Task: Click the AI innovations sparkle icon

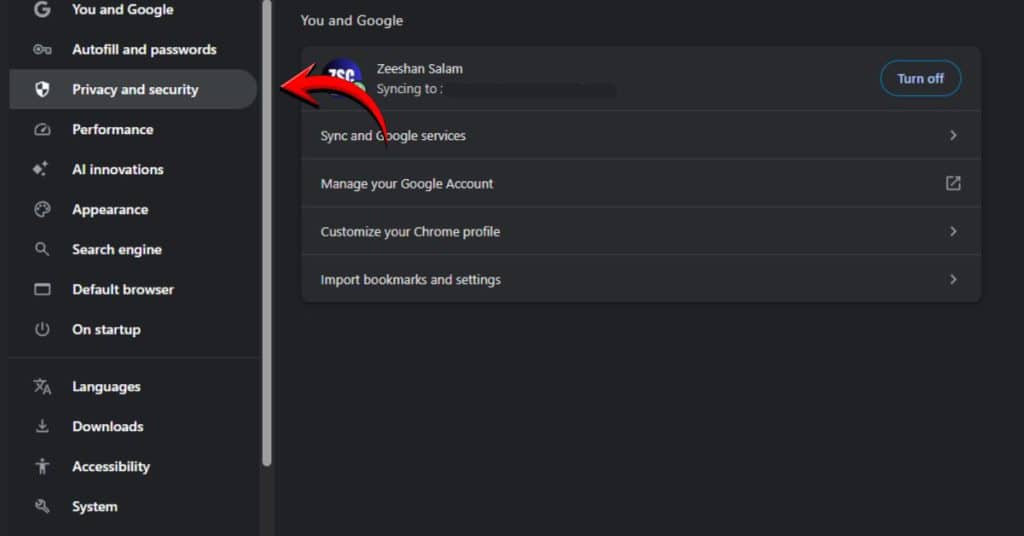Action: tap(42, 170)
